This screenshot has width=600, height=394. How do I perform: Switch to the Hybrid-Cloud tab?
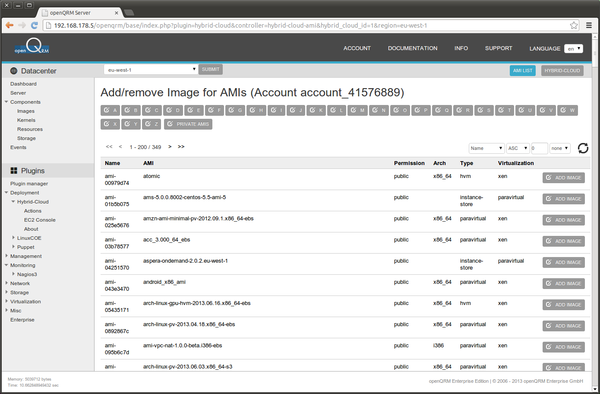pyautogui.click(x=562, y=70)
